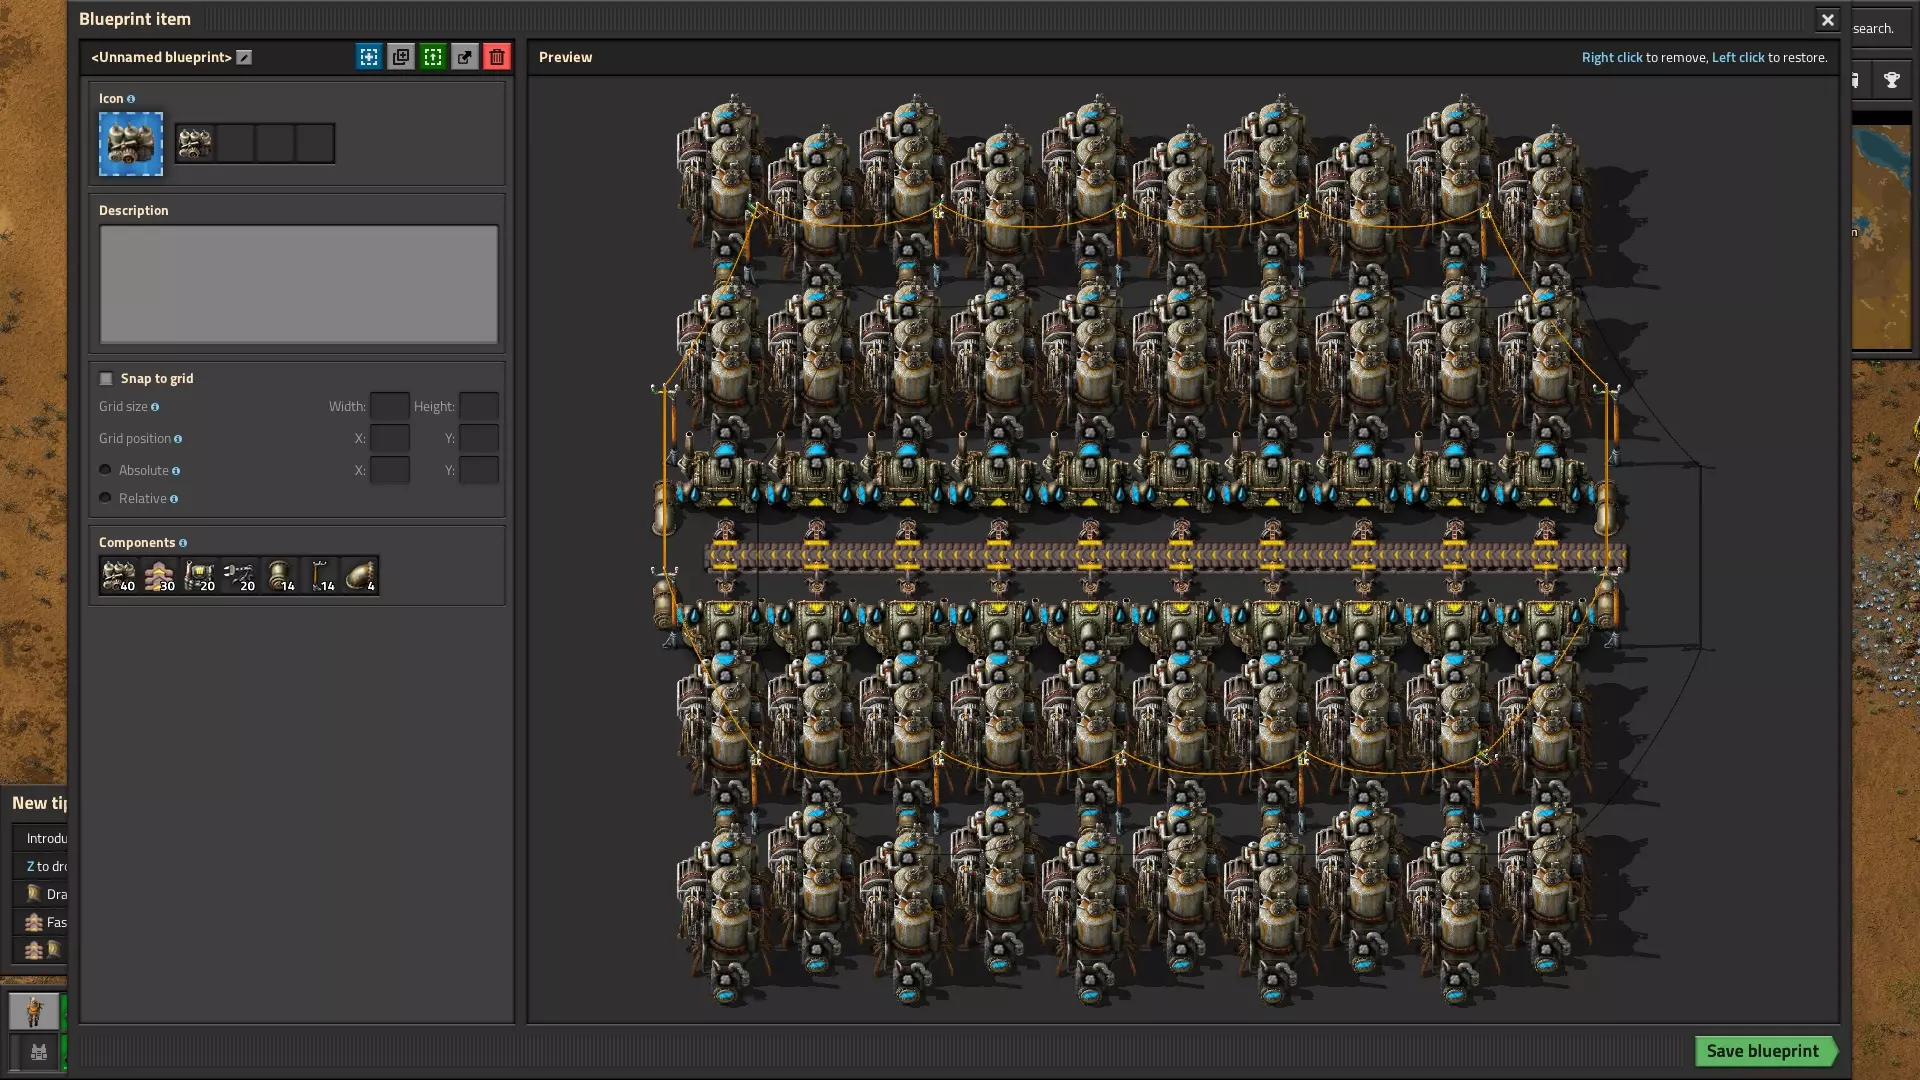Click the rename blueprint pencil icon
This screenshot has height=1080, width=1920.
244,58
